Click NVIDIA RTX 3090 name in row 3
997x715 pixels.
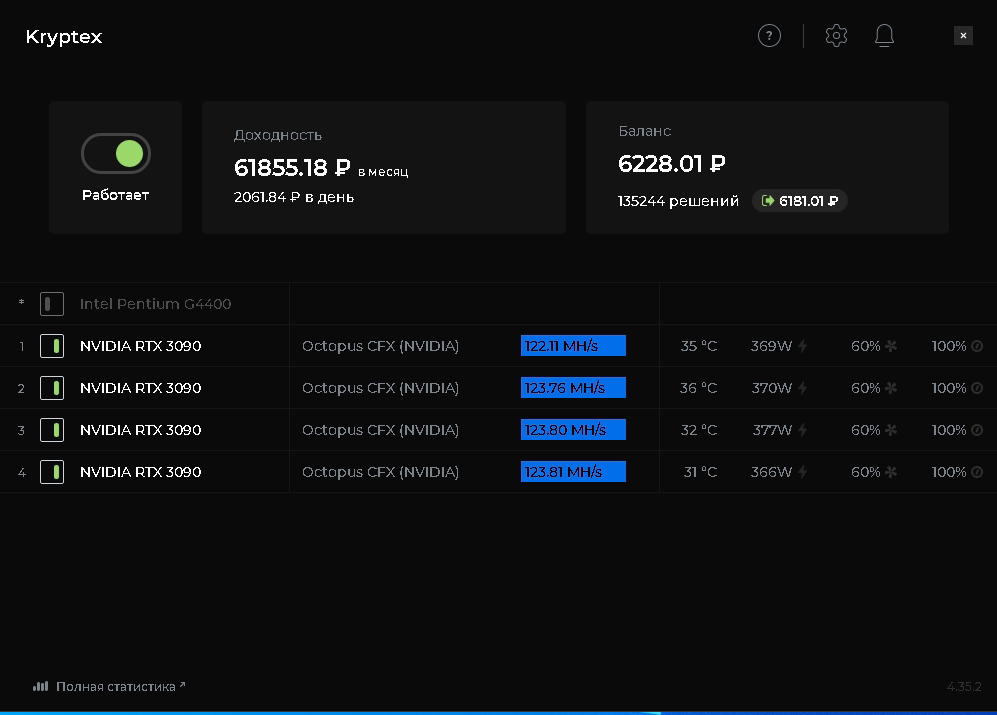click(x=141, y=430)
